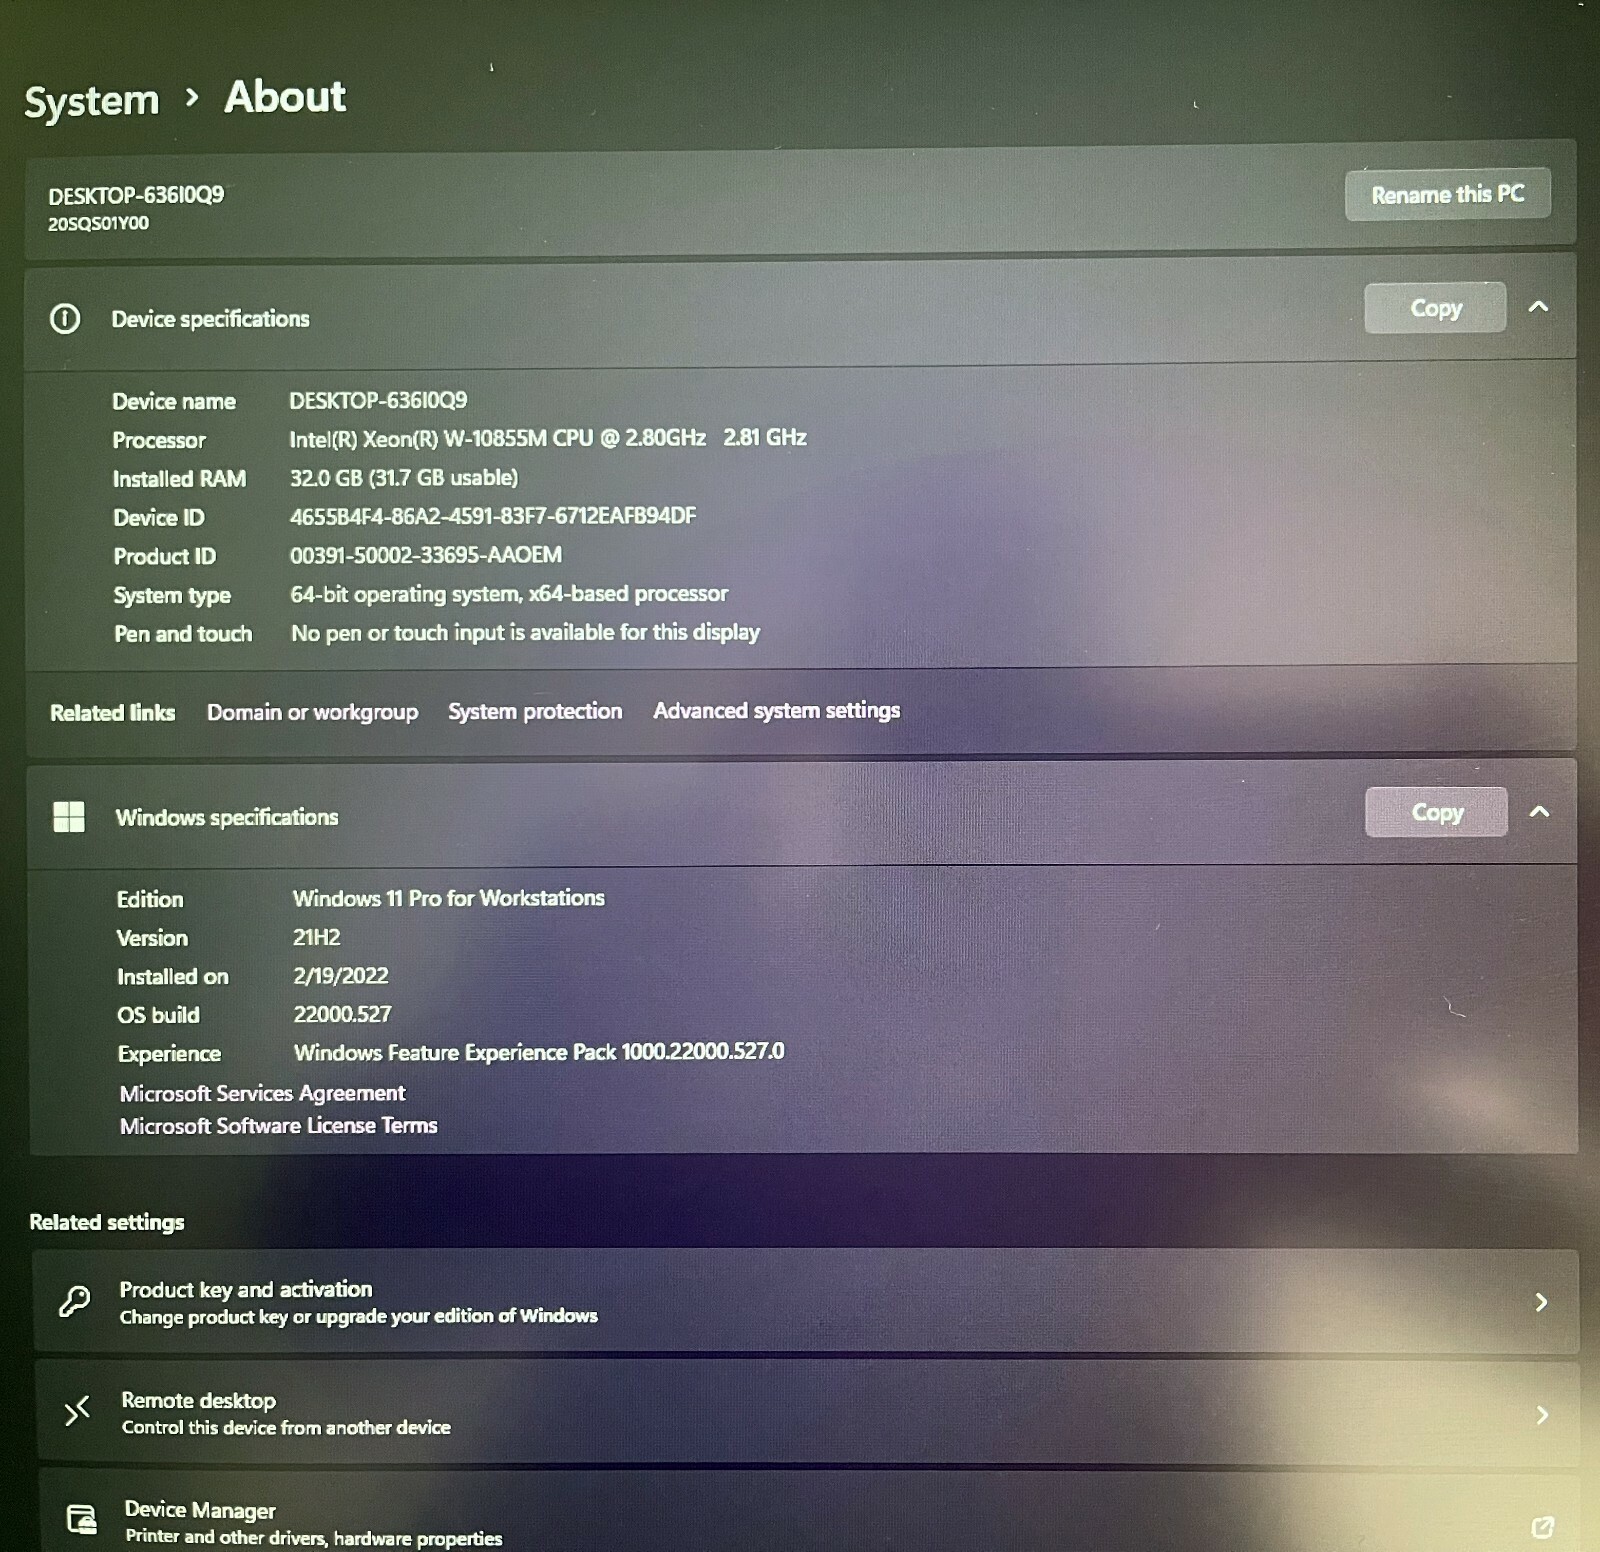
Task: Click the breadcrumb chevron between System and About
Action: pos(192,98)
